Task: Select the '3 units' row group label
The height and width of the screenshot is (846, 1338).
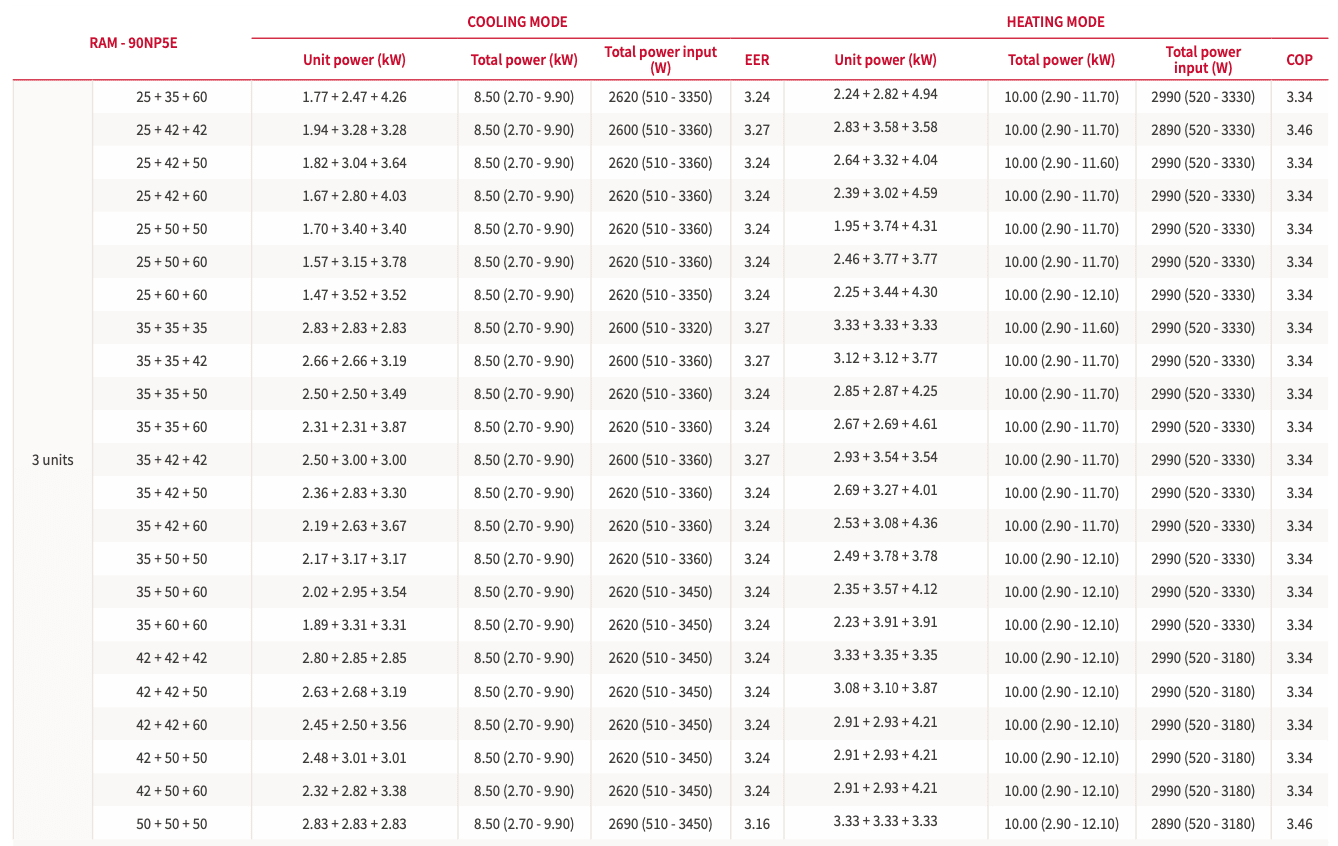Action: (52, 460)
